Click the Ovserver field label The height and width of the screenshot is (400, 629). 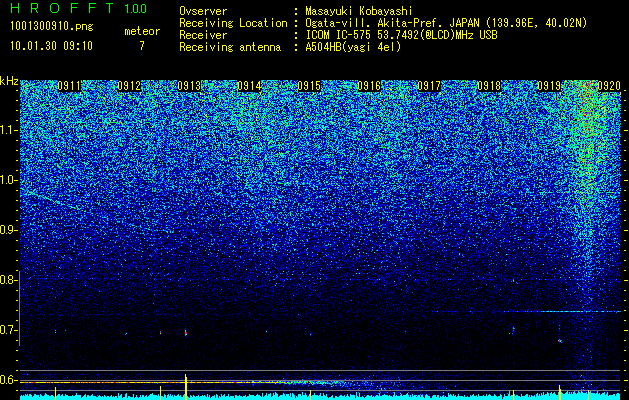203,11
